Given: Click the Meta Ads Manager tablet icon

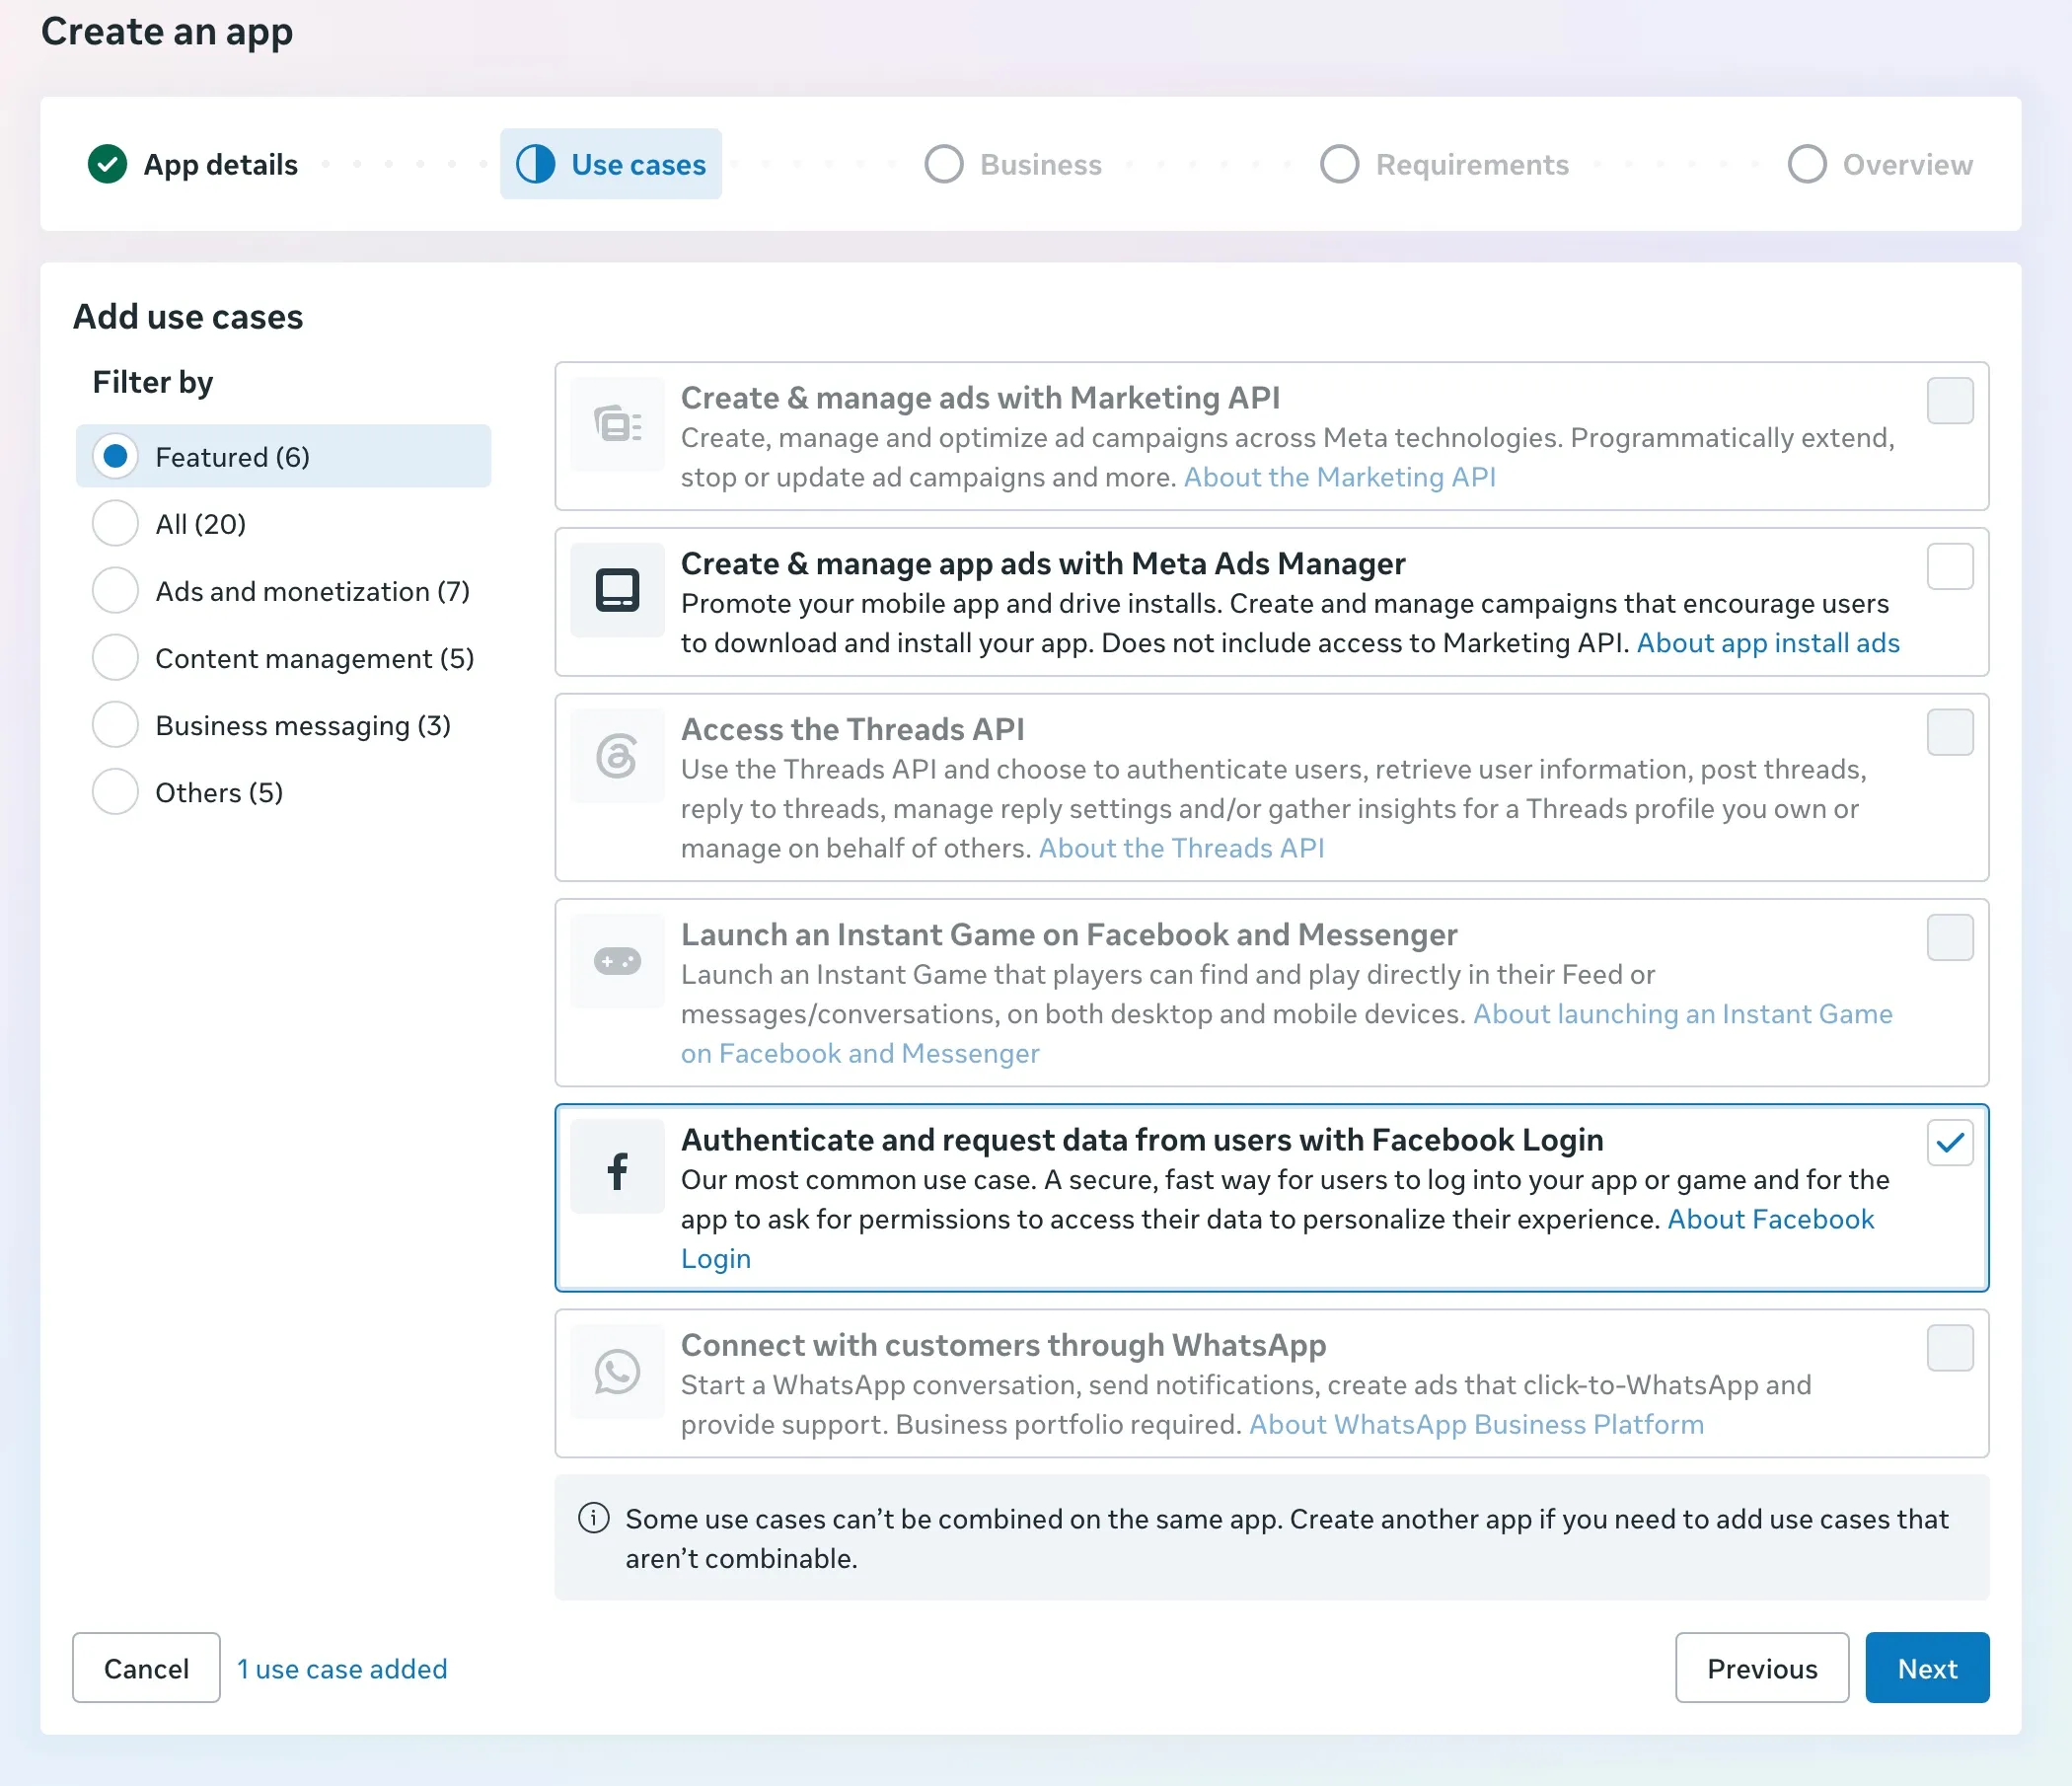Looking at the screenshot, I should click(617, 590).
